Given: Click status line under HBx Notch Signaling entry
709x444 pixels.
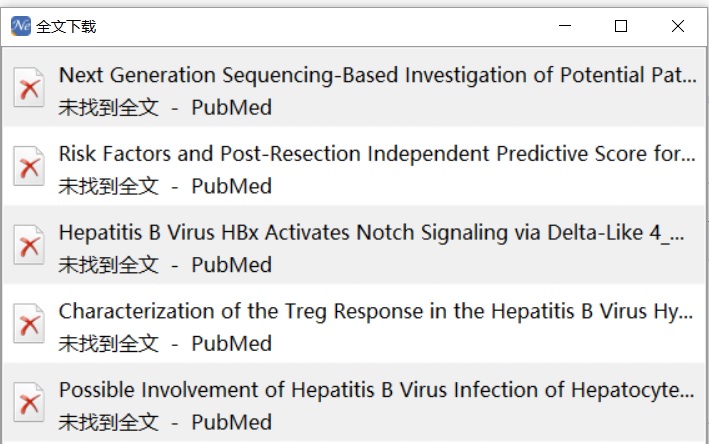Looking at the screenshot, I should [x=165, y=265].
